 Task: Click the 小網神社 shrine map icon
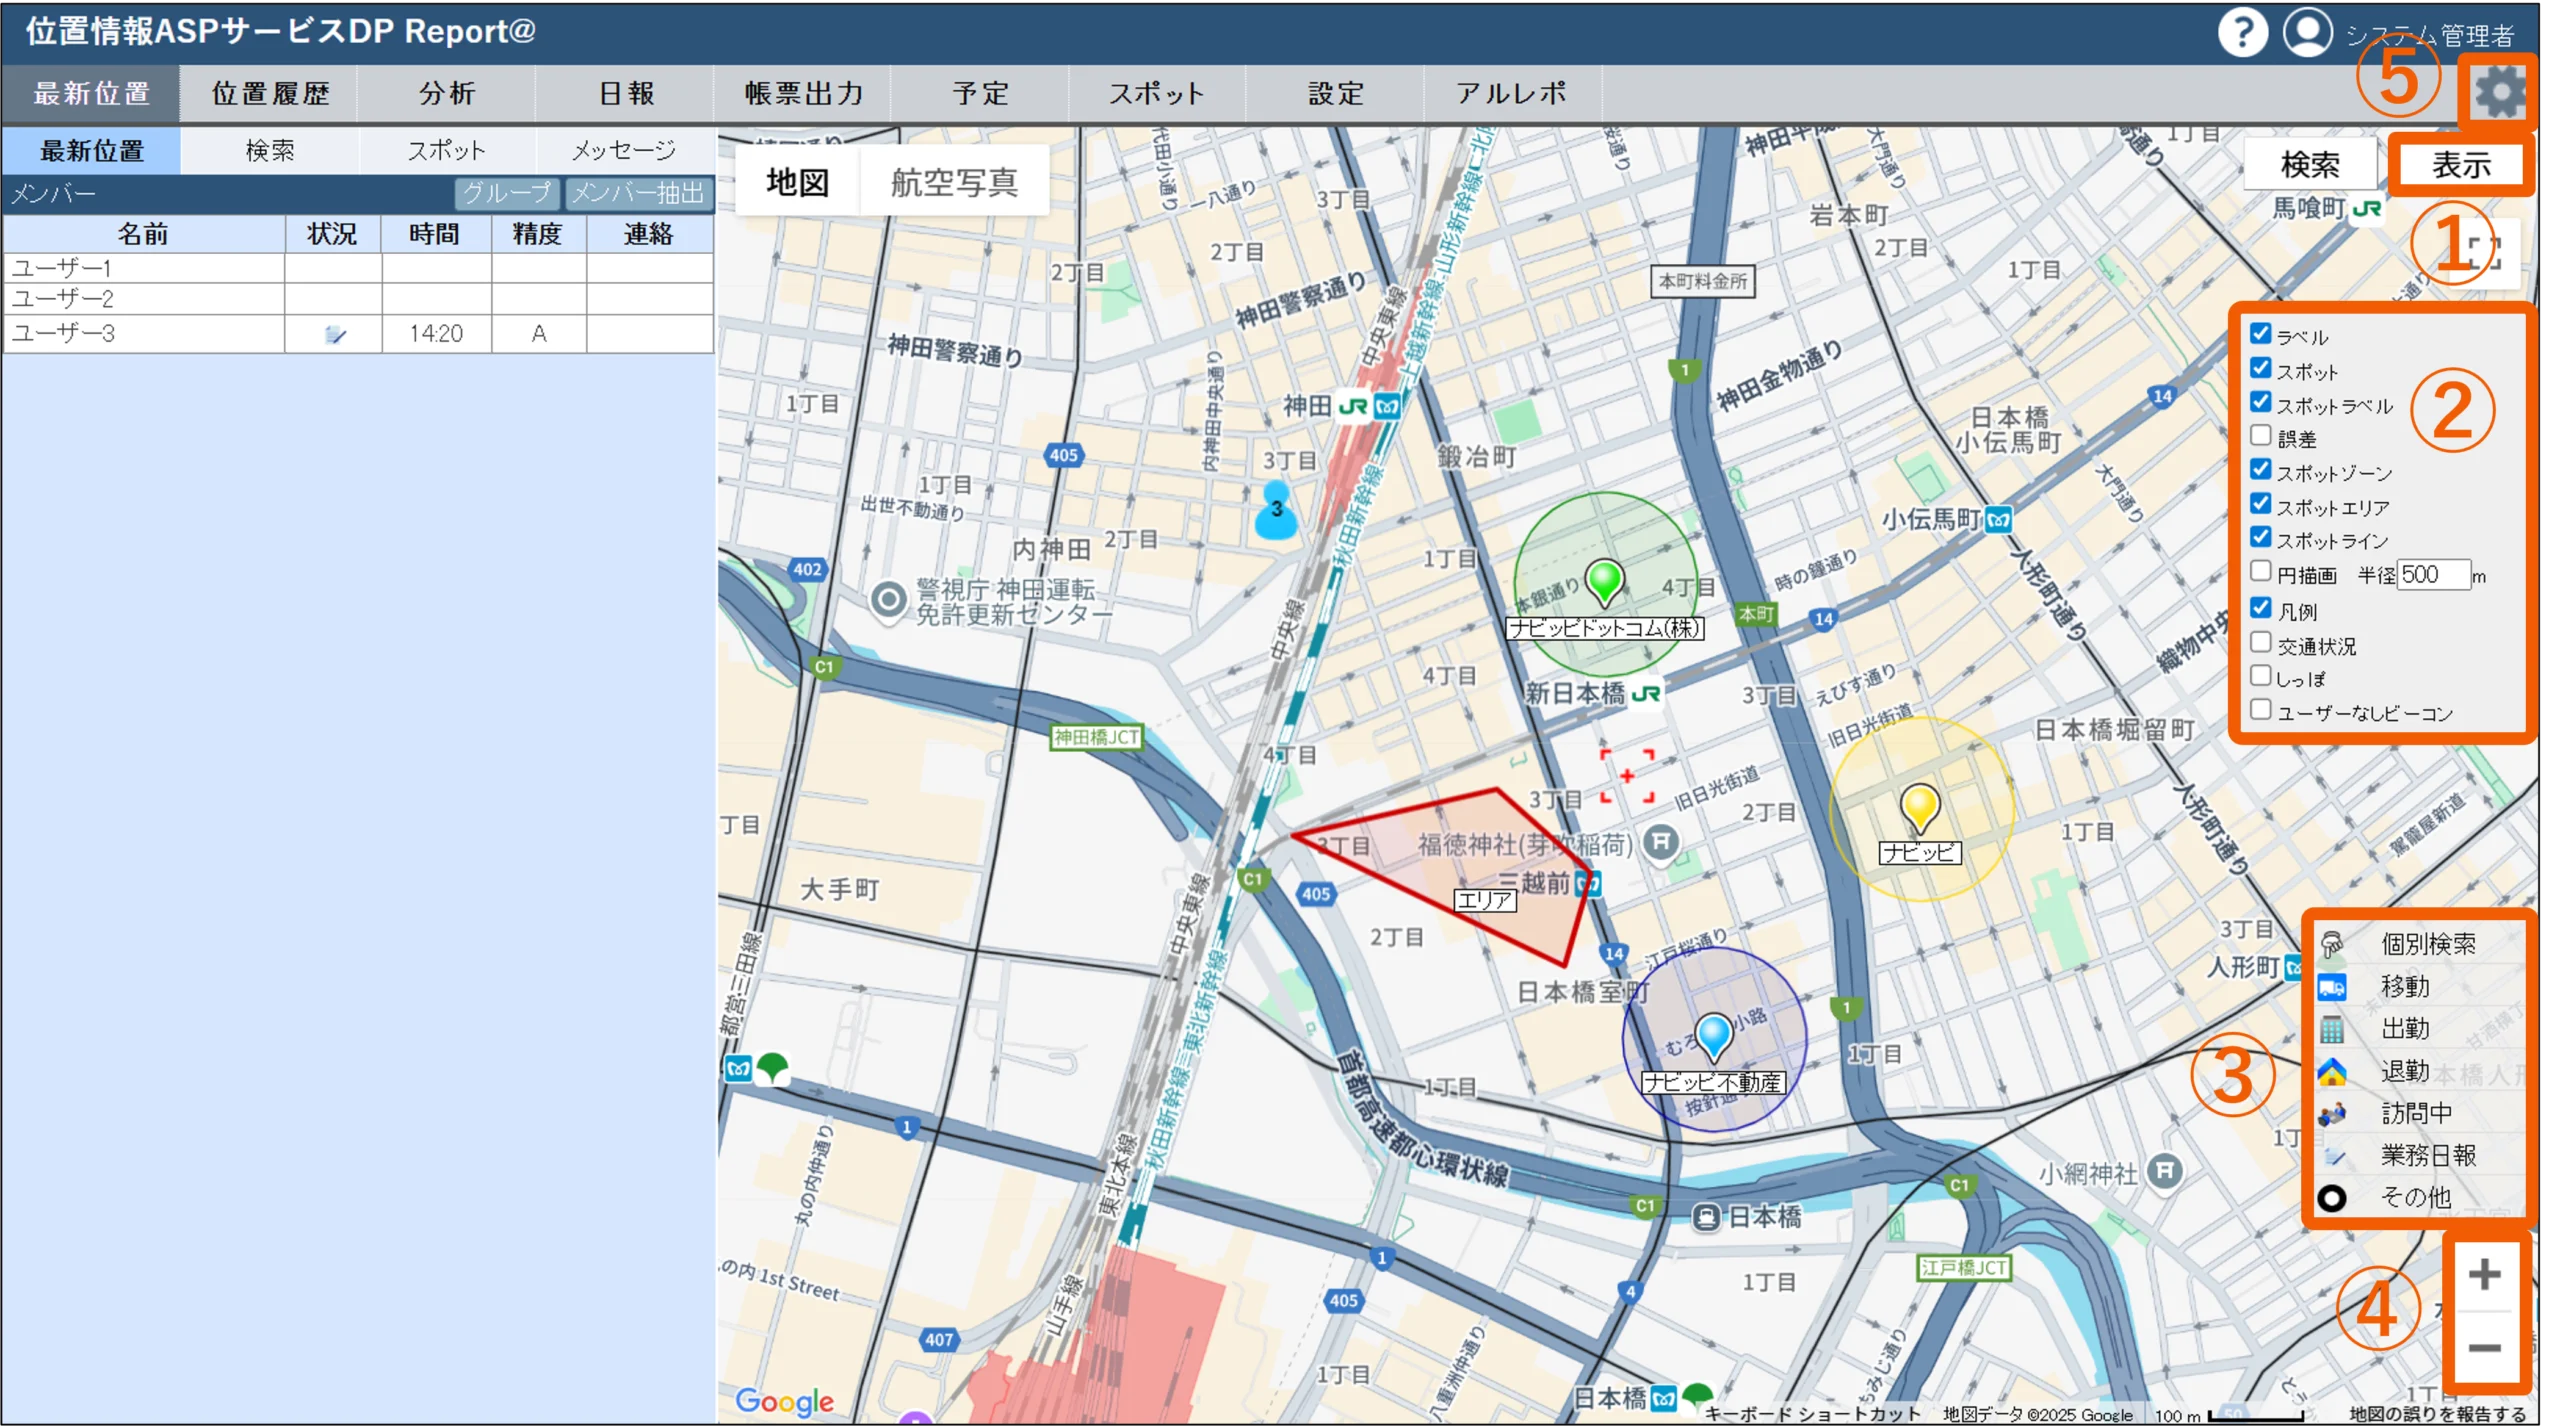point(2163,1171)
